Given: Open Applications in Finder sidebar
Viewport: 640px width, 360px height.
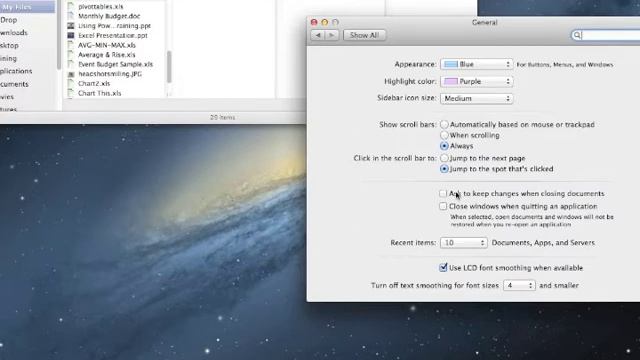Looking at the screenshot, I should [x=16, y=71].
